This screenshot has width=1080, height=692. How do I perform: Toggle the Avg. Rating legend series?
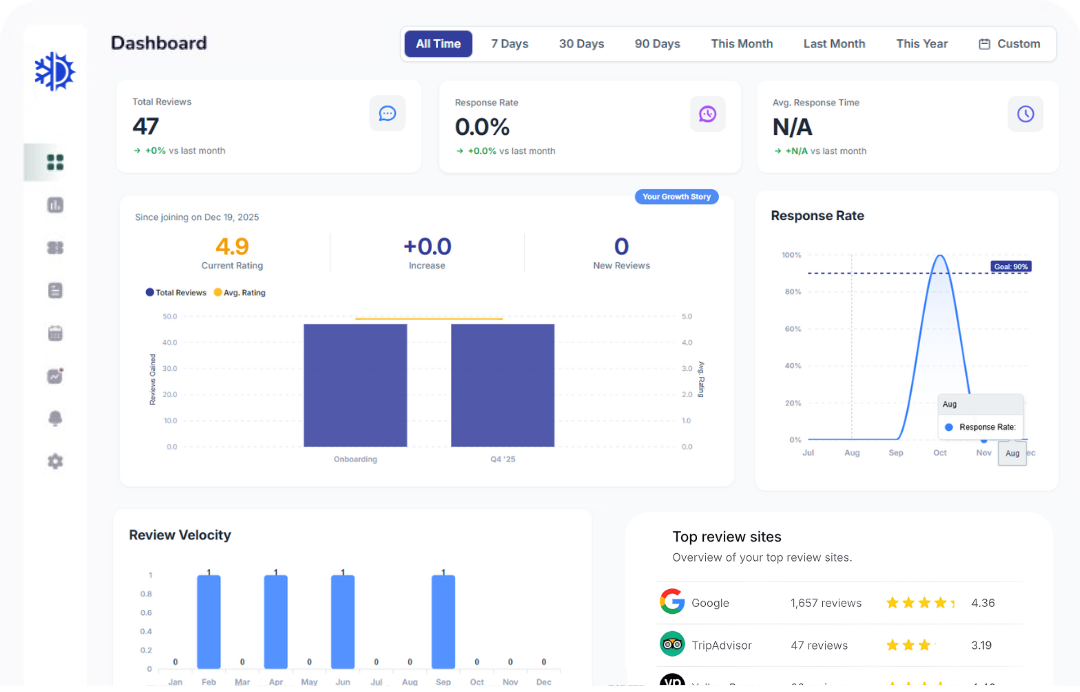[x=238, y=293]
